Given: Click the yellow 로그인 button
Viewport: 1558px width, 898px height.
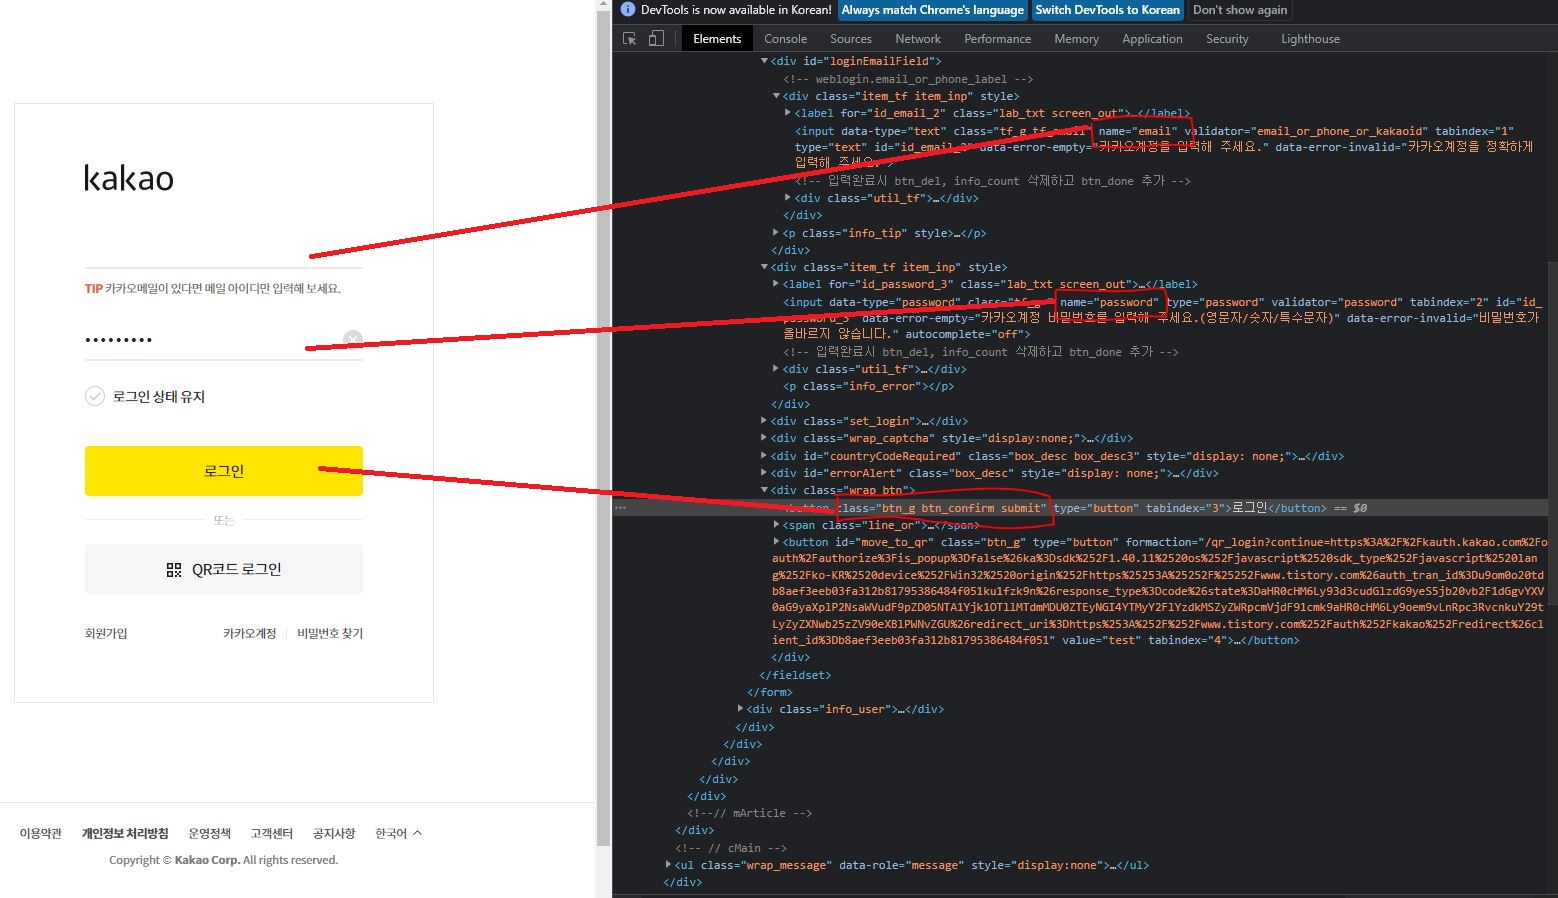Looking at the screenshot, I should tap(224, 471).
